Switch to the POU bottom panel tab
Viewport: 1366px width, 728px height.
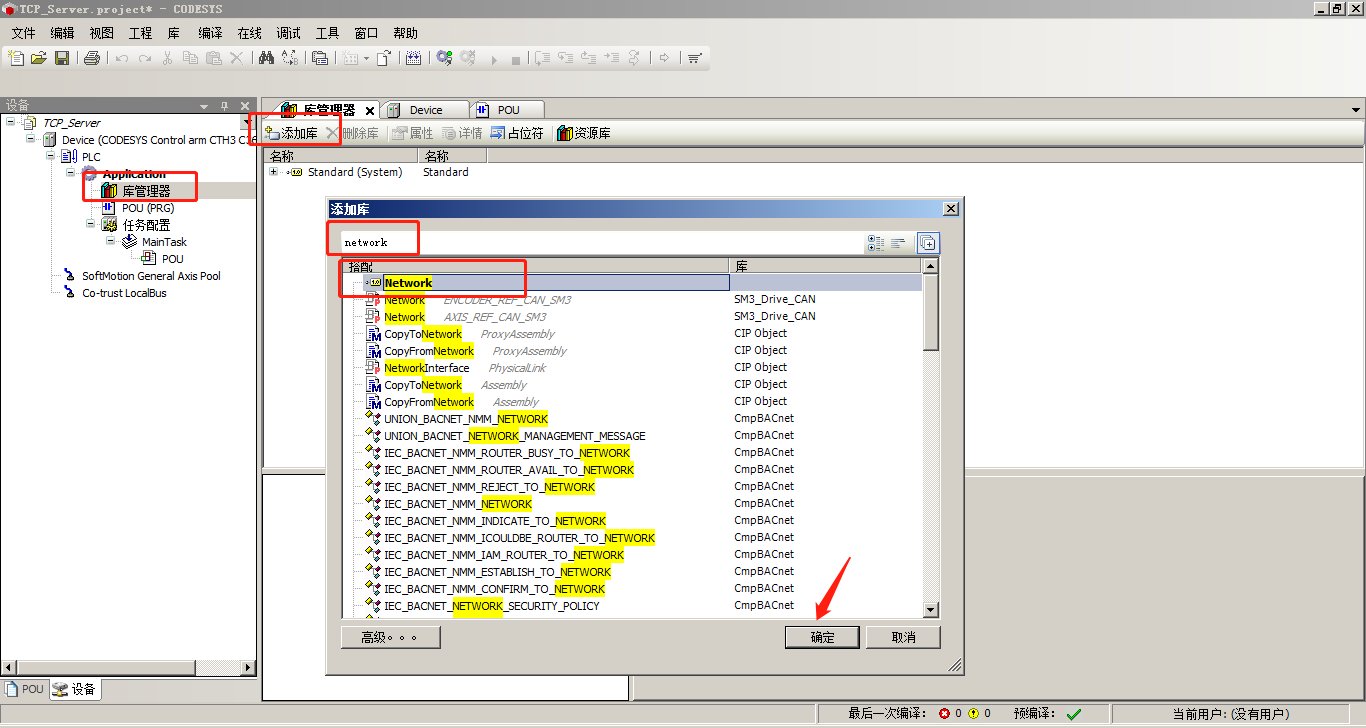coord(24,689)
